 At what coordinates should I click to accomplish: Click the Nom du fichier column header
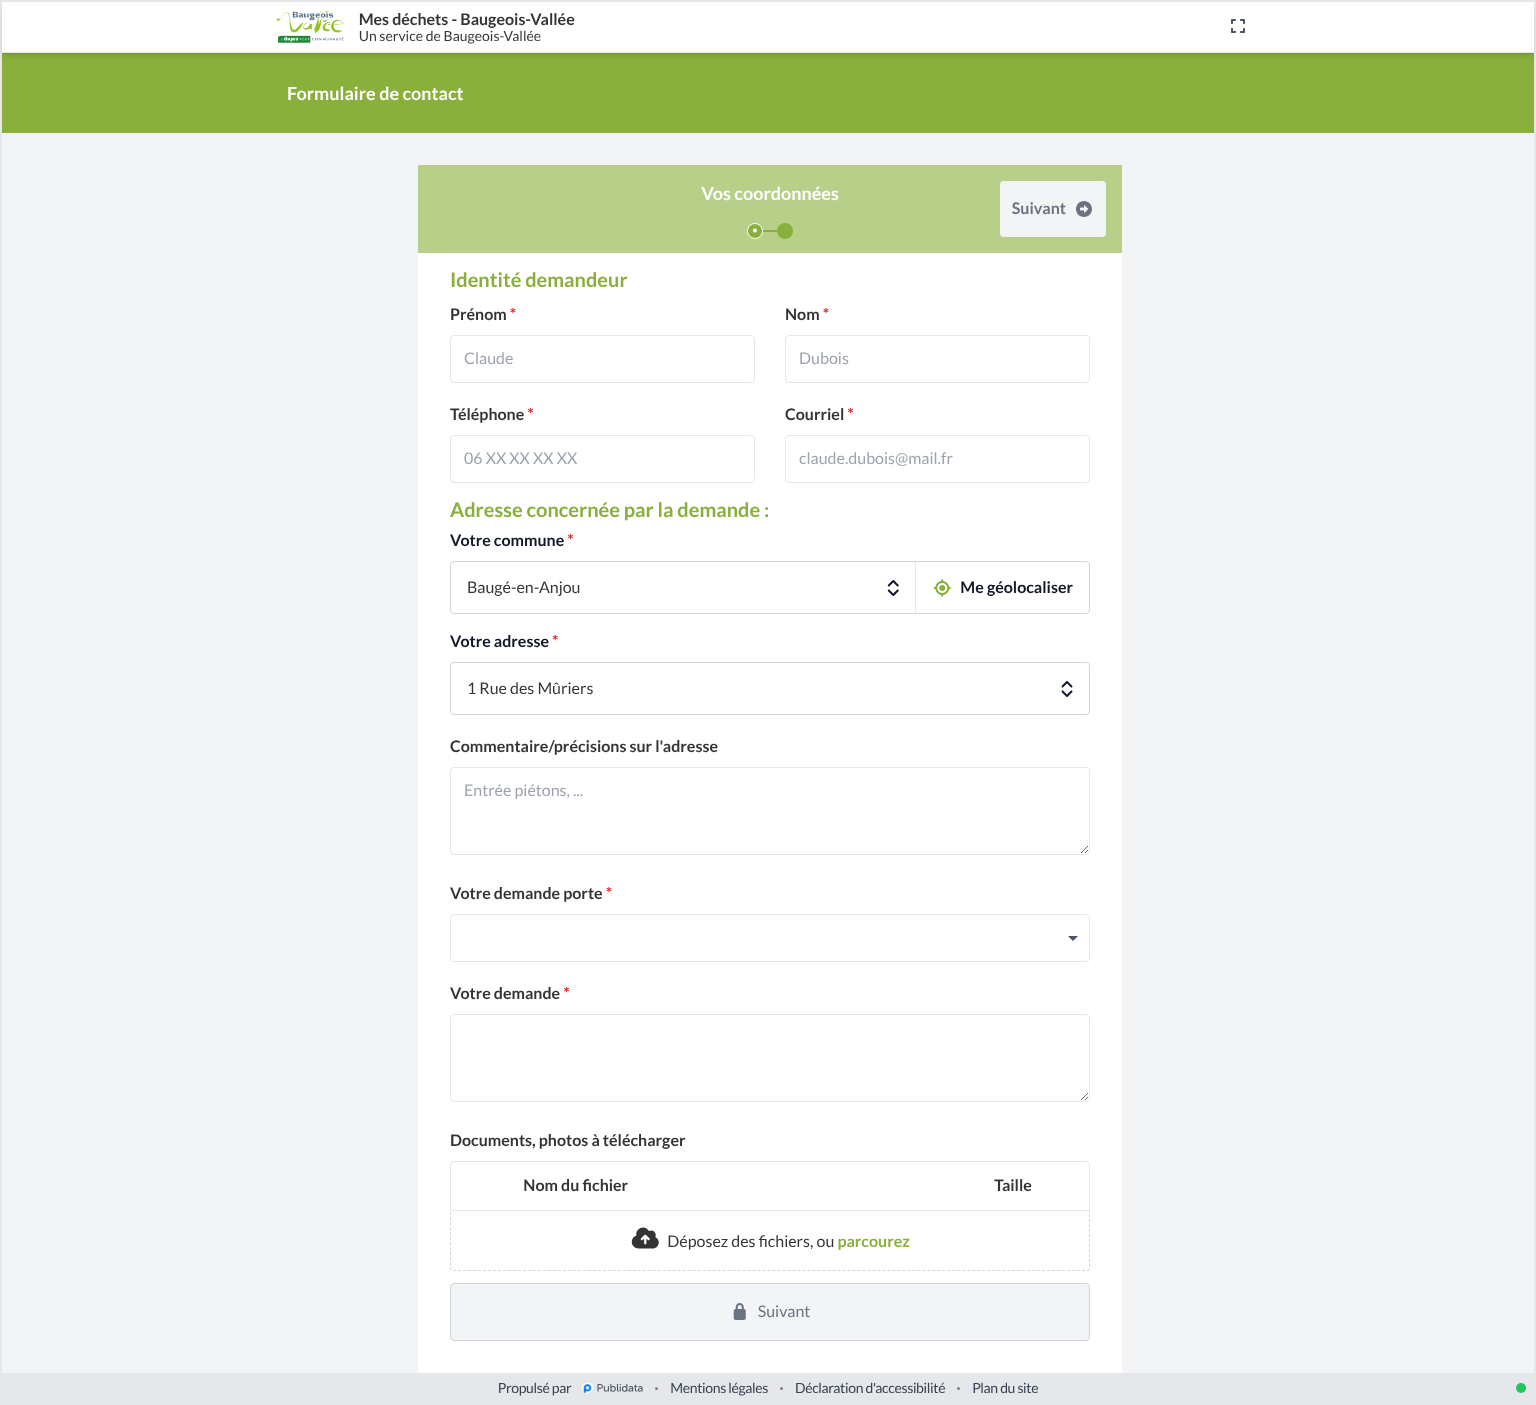575,1185
